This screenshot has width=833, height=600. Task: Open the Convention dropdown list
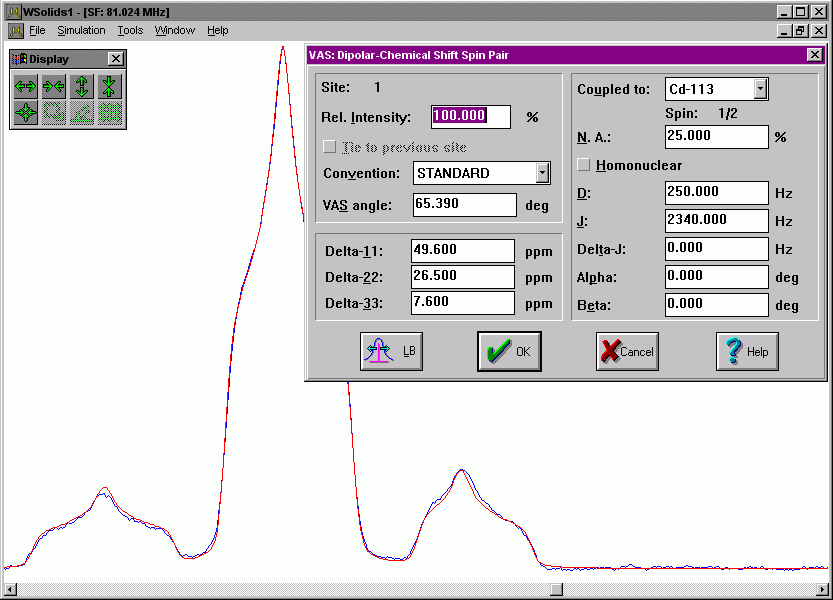[543, 172]
